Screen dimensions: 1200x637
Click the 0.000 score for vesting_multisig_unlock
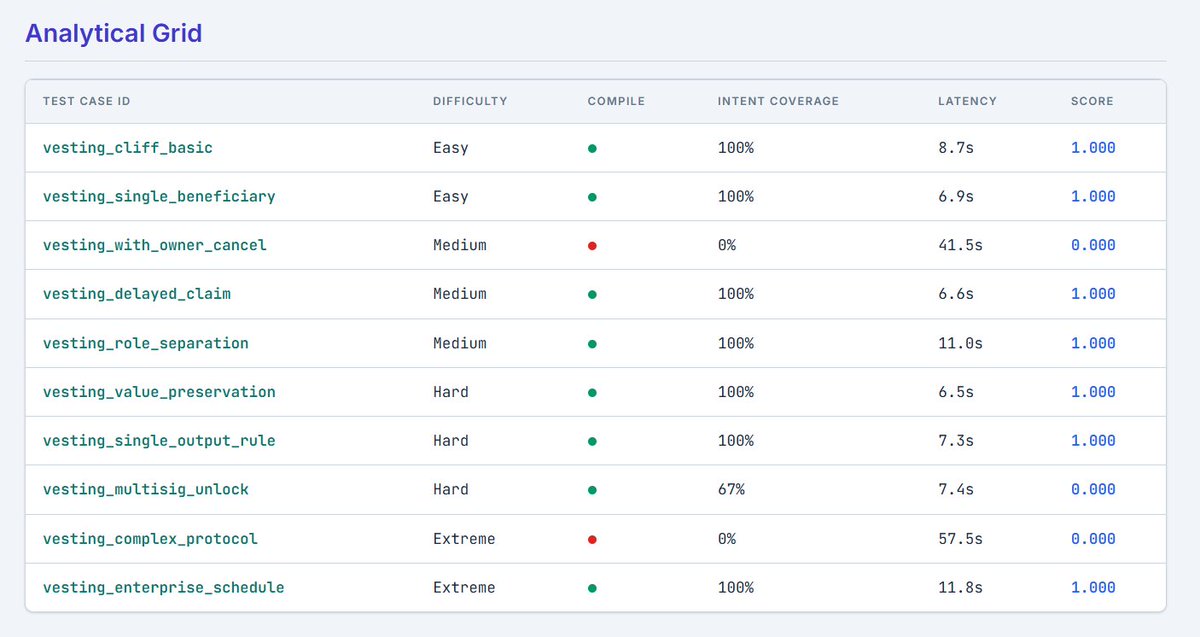click(1093, 490)
